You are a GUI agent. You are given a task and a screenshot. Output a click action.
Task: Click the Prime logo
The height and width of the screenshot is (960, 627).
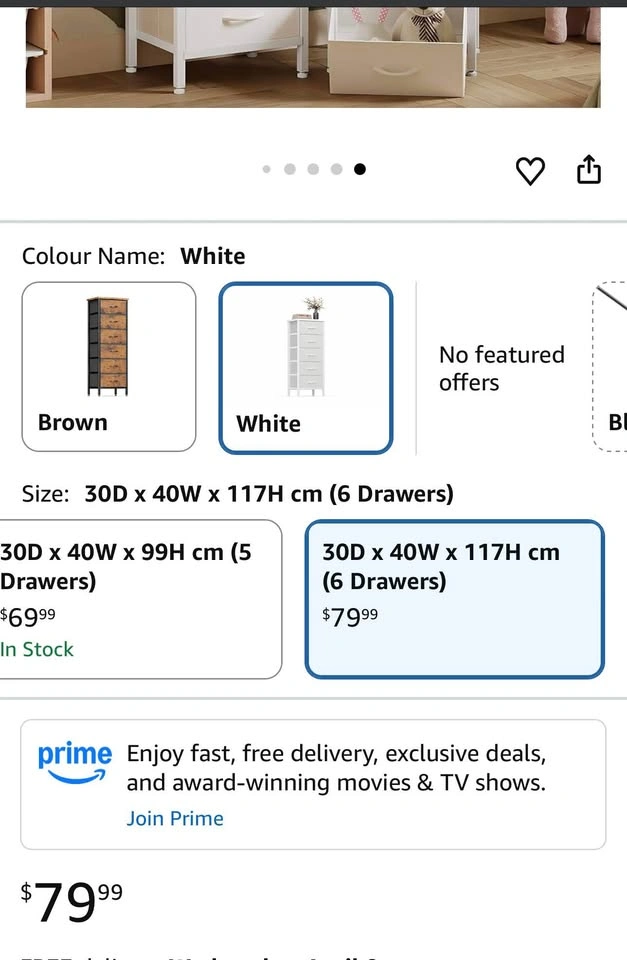(75, 763)
